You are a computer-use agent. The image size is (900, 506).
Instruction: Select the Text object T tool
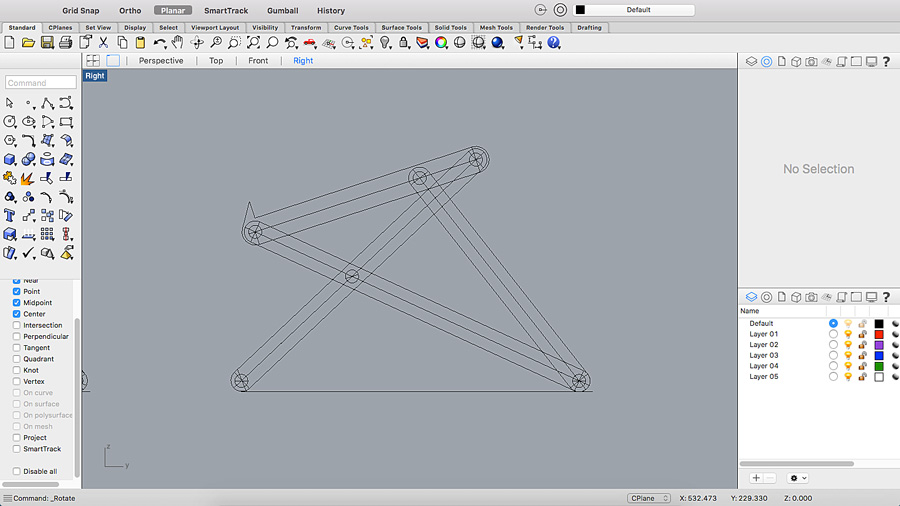[10, 216]
